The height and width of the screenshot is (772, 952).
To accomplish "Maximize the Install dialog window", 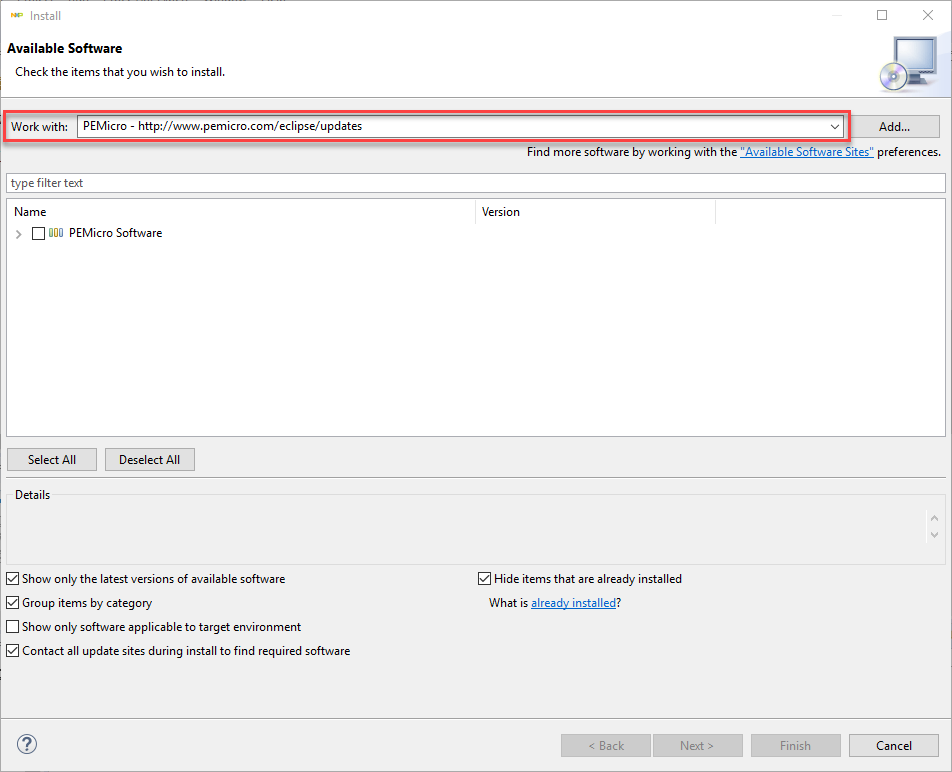I will [x=882, y=15].
